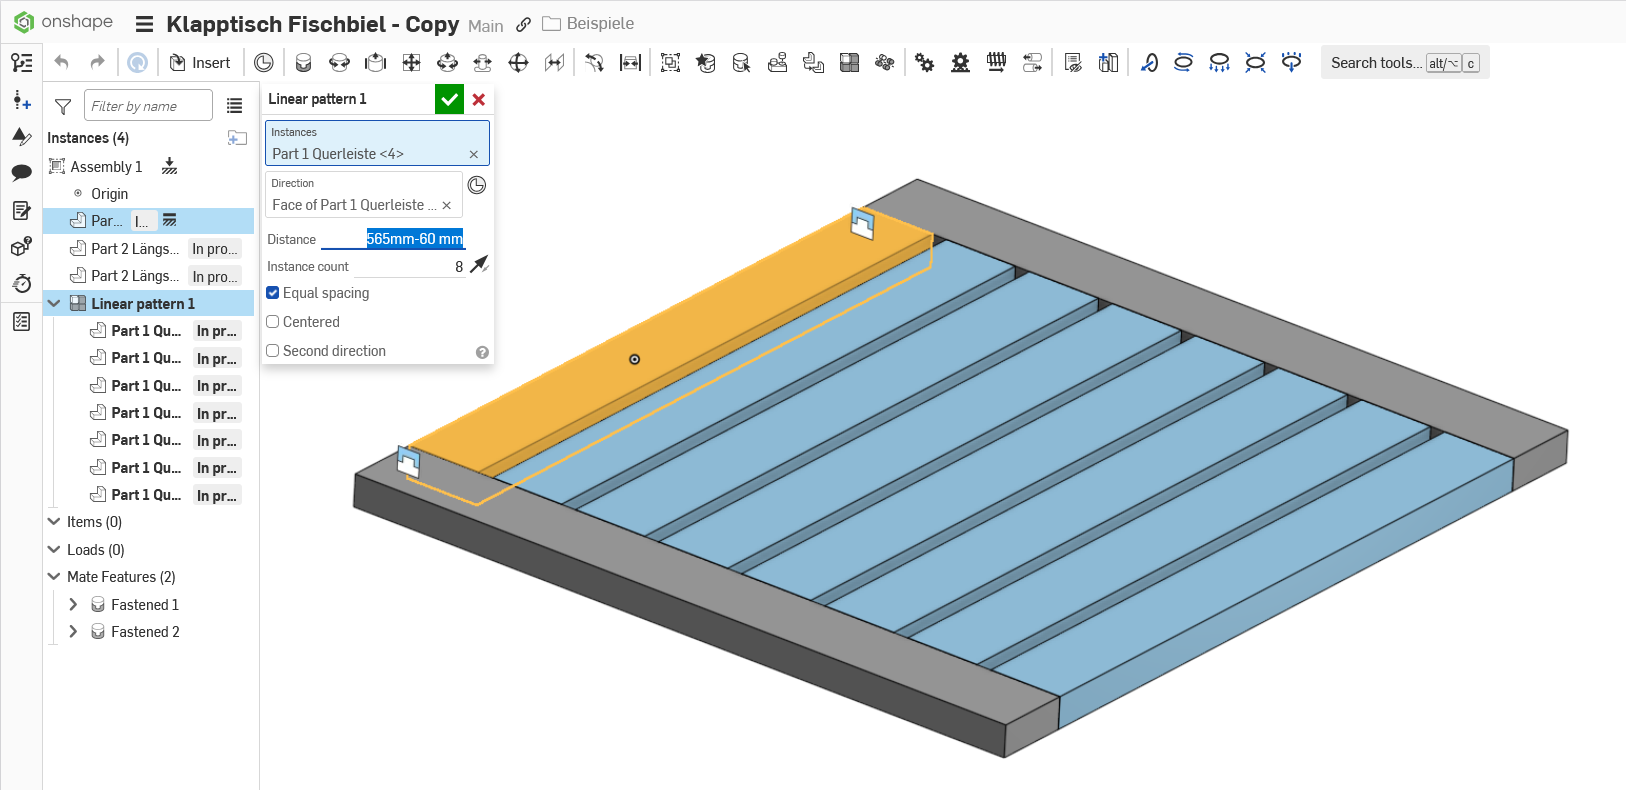Toggle the assembly list panel icon in sidebar
1626x790 pixels.
click(x=22, y=62)
